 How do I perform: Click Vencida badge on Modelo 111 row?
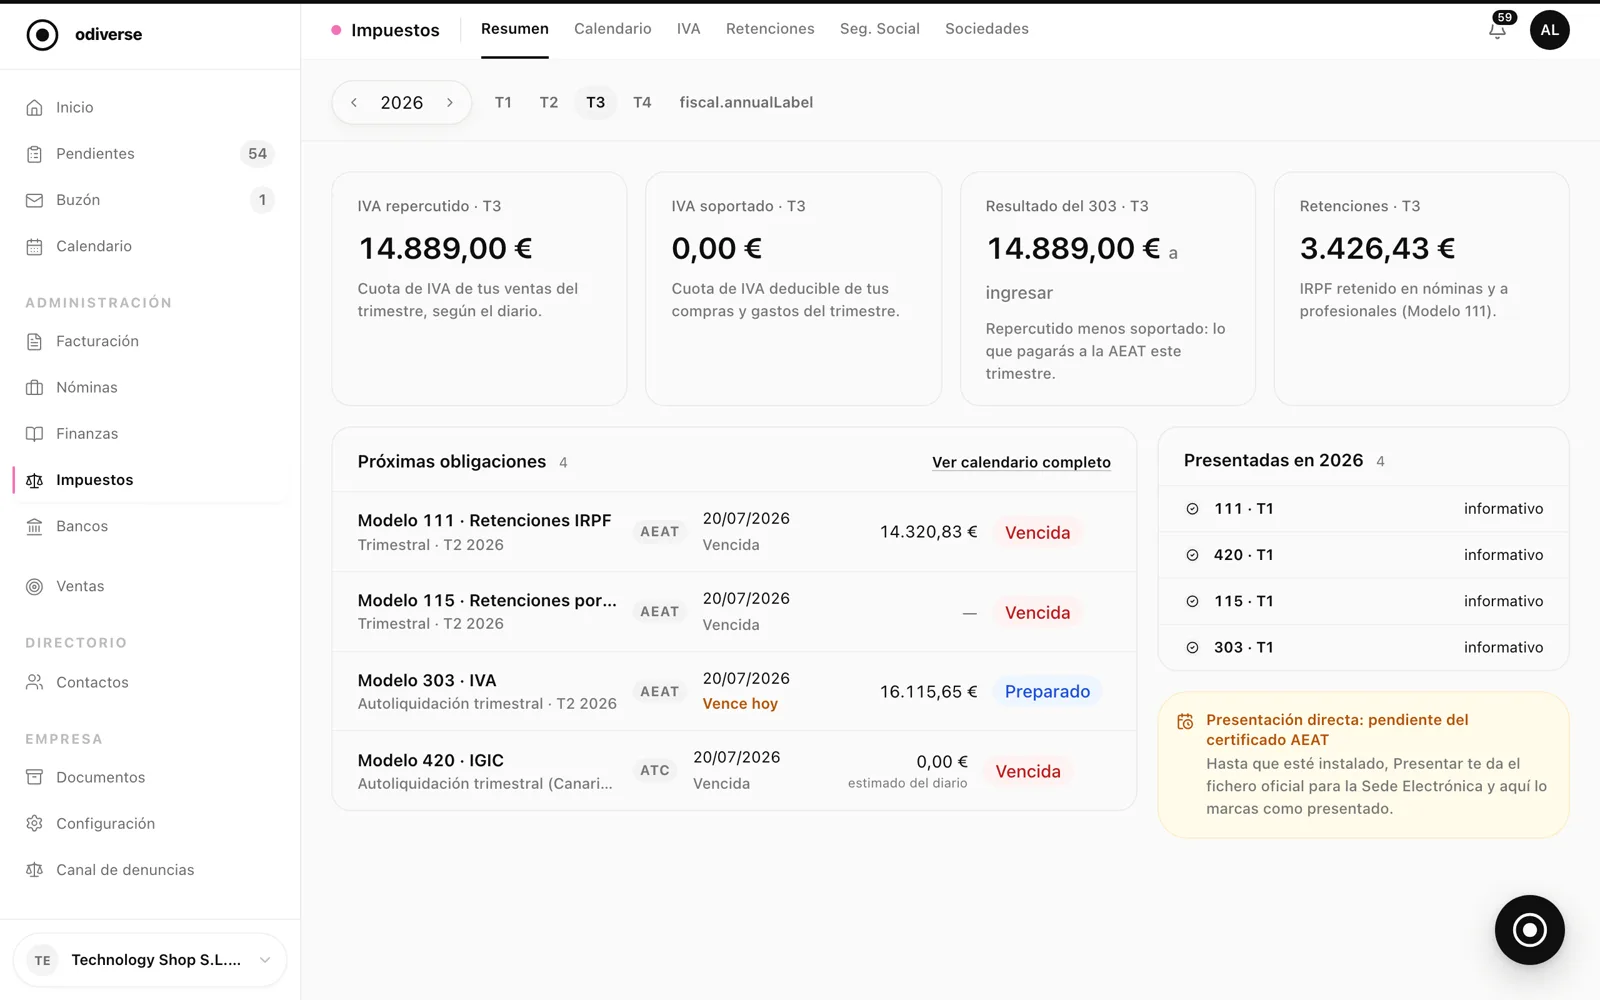[x=1037, y=533]
